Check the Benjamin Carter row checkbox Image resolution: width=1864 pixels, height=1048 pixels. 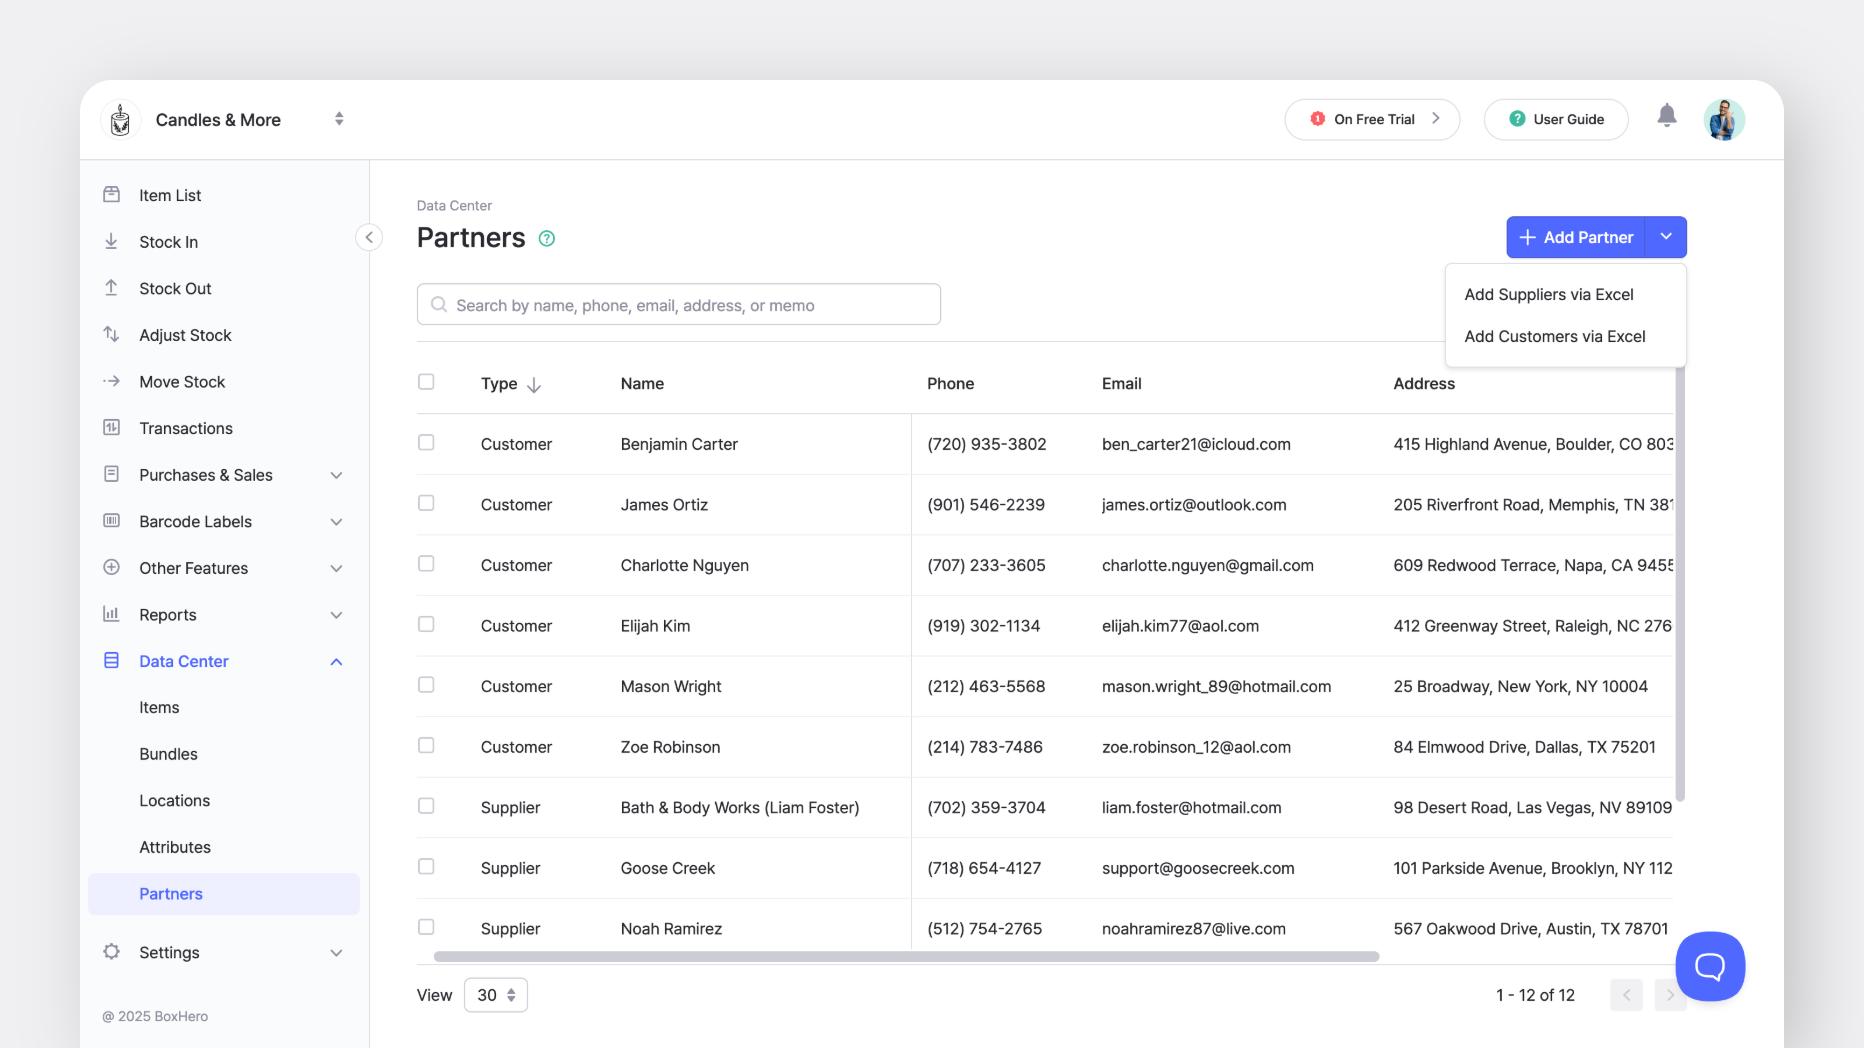pyautogui.click(x=427, y=443)
